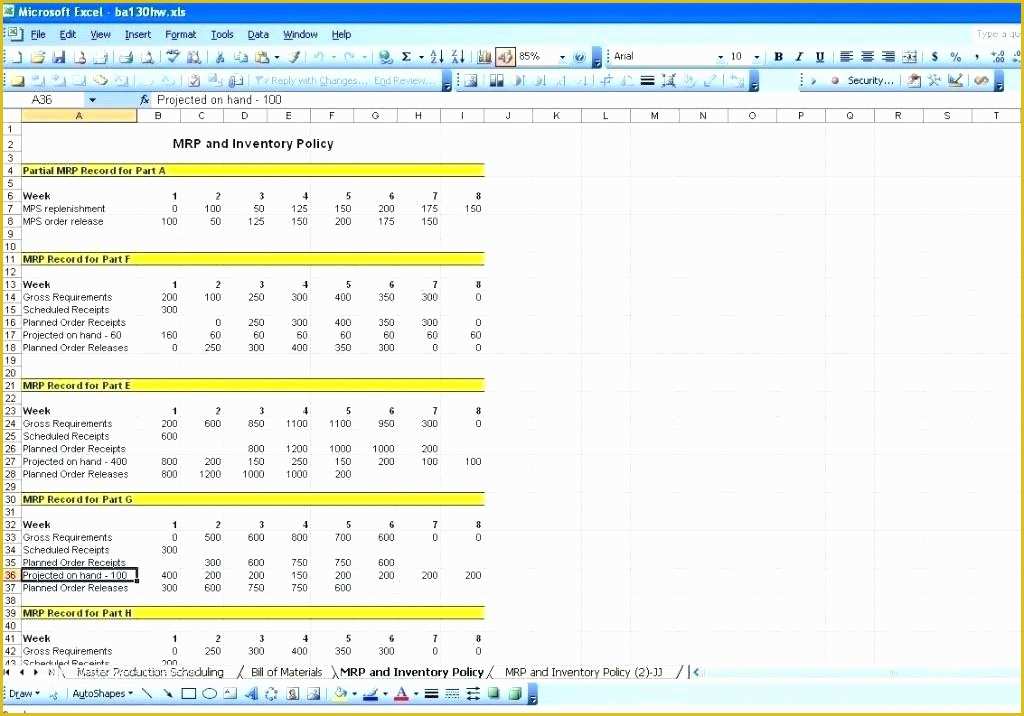
Task: Open the Arial font name dropdown
Action: (x=720, y=57)
